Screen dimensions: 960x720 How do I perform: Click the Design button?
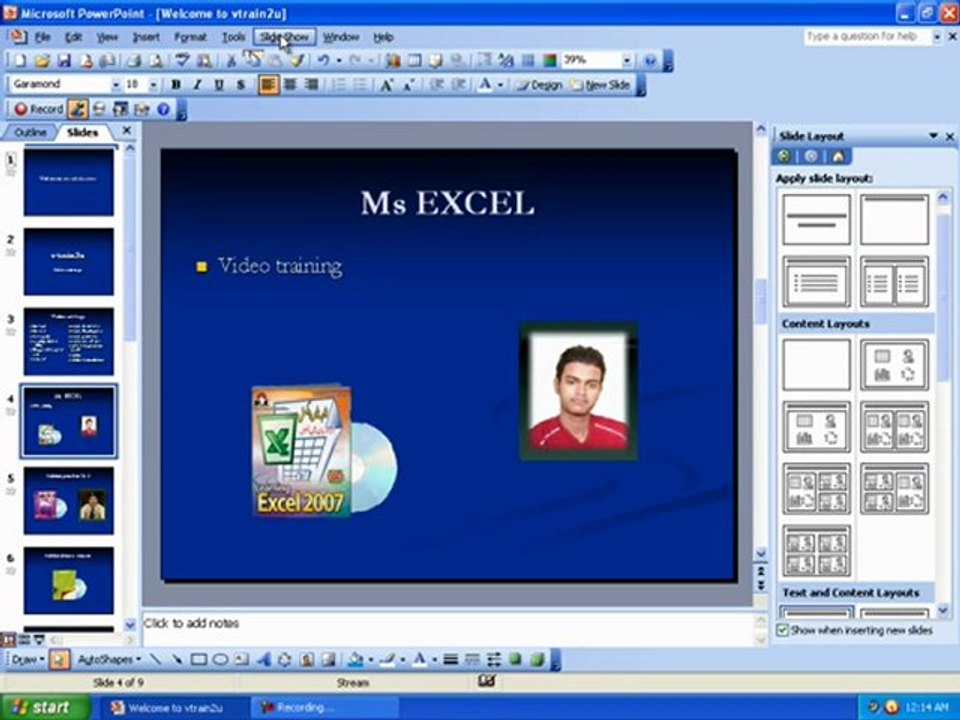pos(540,85)
